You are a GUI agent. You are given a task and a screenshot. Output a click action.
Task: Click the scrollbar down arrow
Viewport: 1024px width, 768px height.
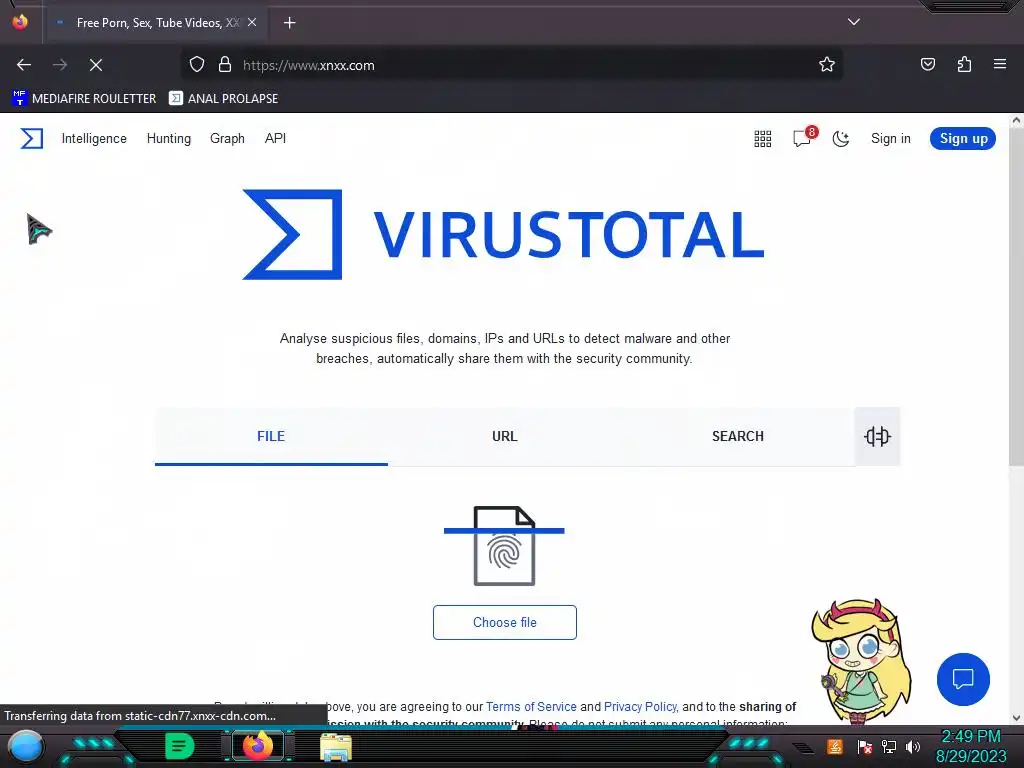[1016, 718]
